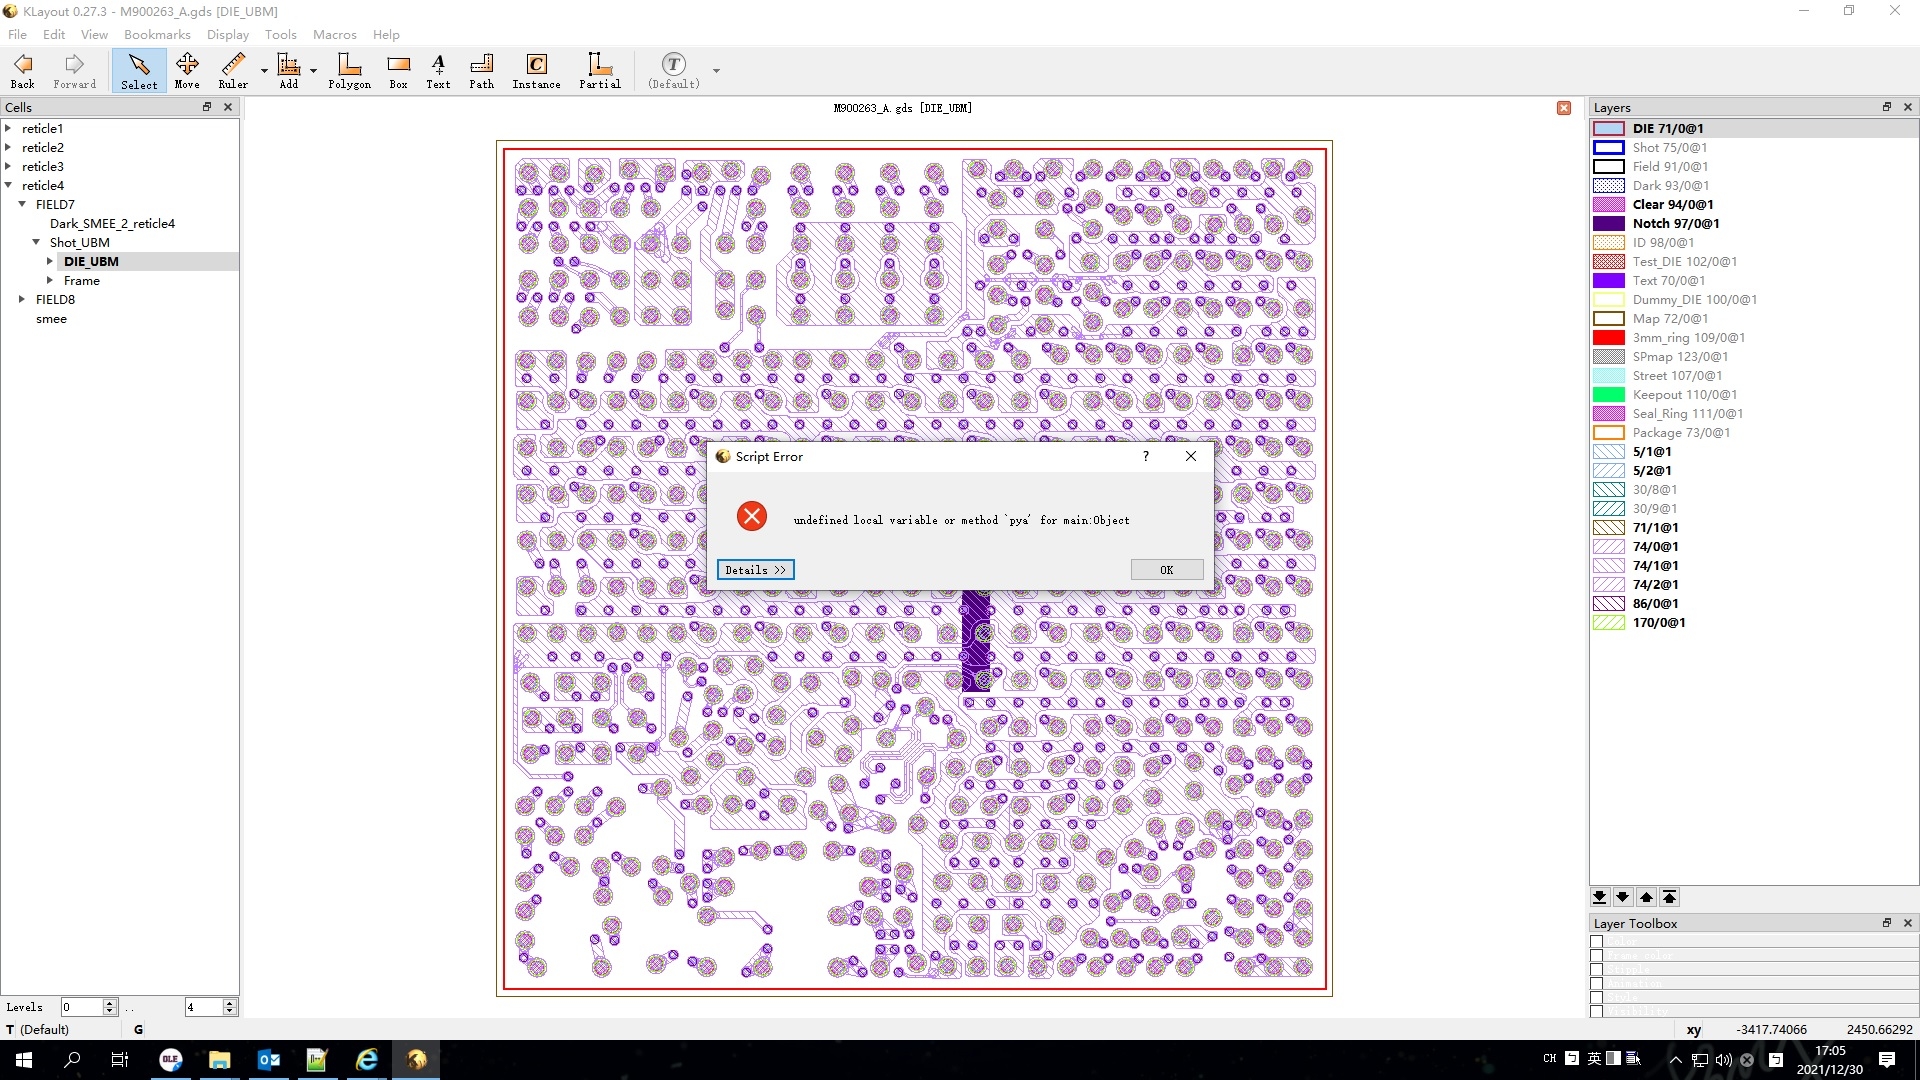This screenshot has height=1080, width=1920.
Task: Collapse the FIELD7 cell node
Action: click(x=22, y=204)
